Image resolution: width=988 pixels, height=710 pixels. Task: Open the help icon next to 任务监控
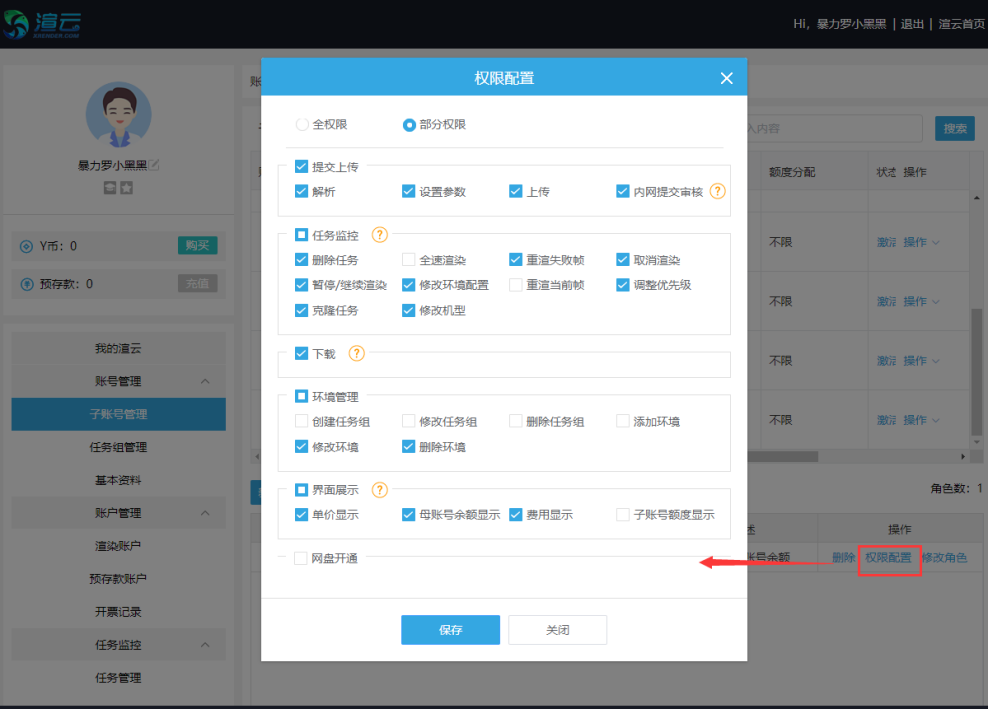[378, 235]
